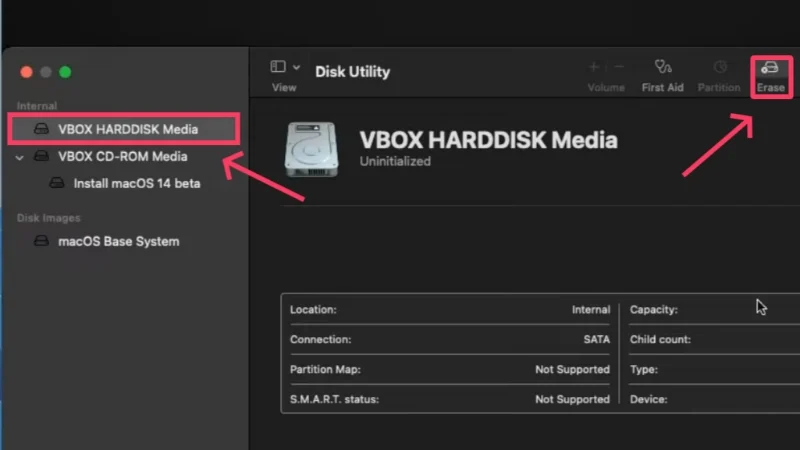Open the Partition toolbar item
The height and width of the screenshot is (450, 800).
tap(719, 77)
